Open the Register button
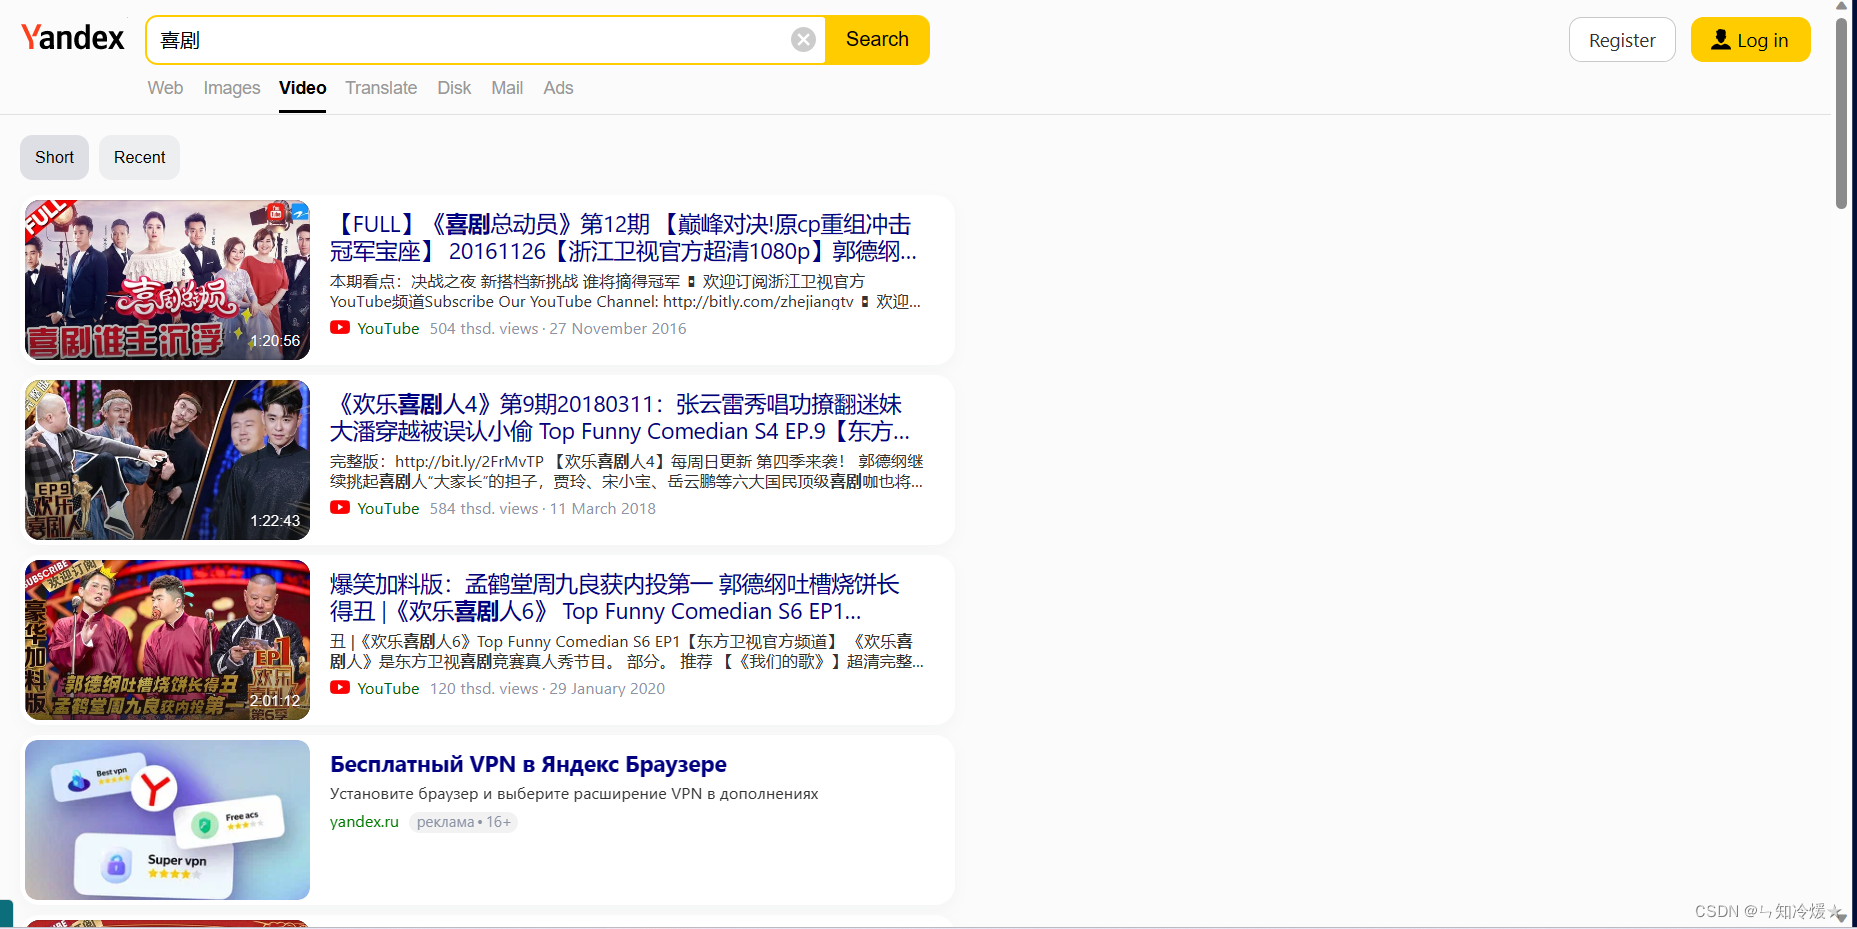The width and height of the screenshot is (1857, 929). coord(1622,40)
